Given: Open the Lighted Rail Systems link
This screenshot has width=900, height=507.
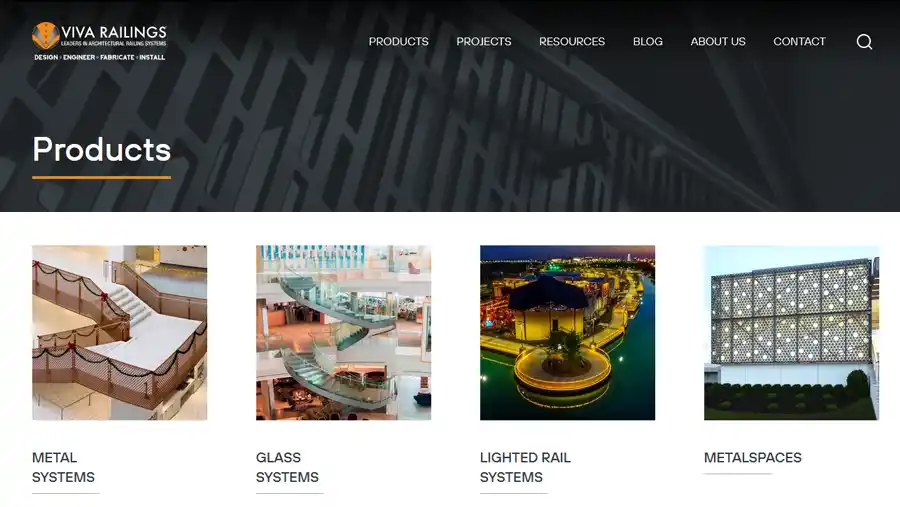Looking at the screenshot, I should [x=525, y=467].
